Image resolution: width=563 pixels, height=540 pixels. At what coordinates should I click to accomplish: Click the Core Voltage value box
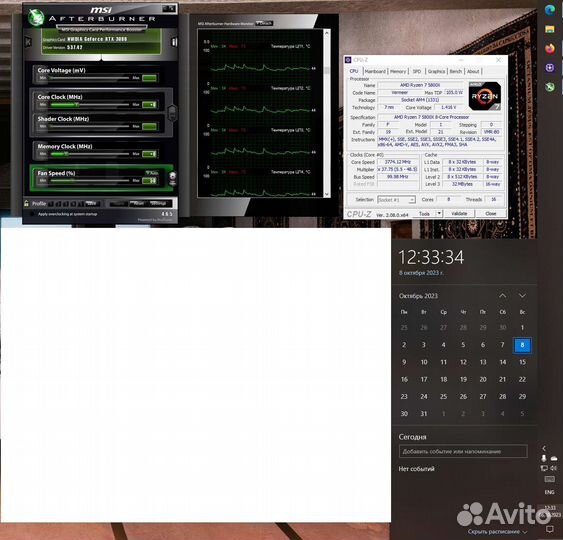(149, 78)
